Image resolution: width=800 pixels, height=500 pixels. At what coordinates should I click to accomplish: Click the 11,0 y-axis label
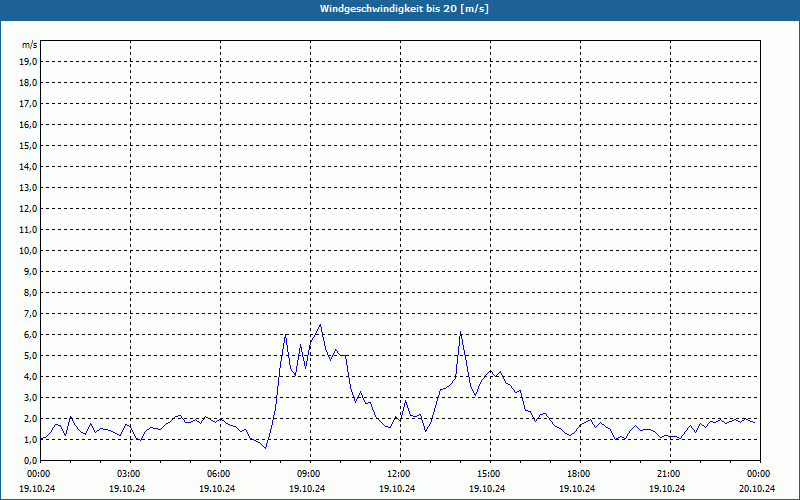click(27, 230)
